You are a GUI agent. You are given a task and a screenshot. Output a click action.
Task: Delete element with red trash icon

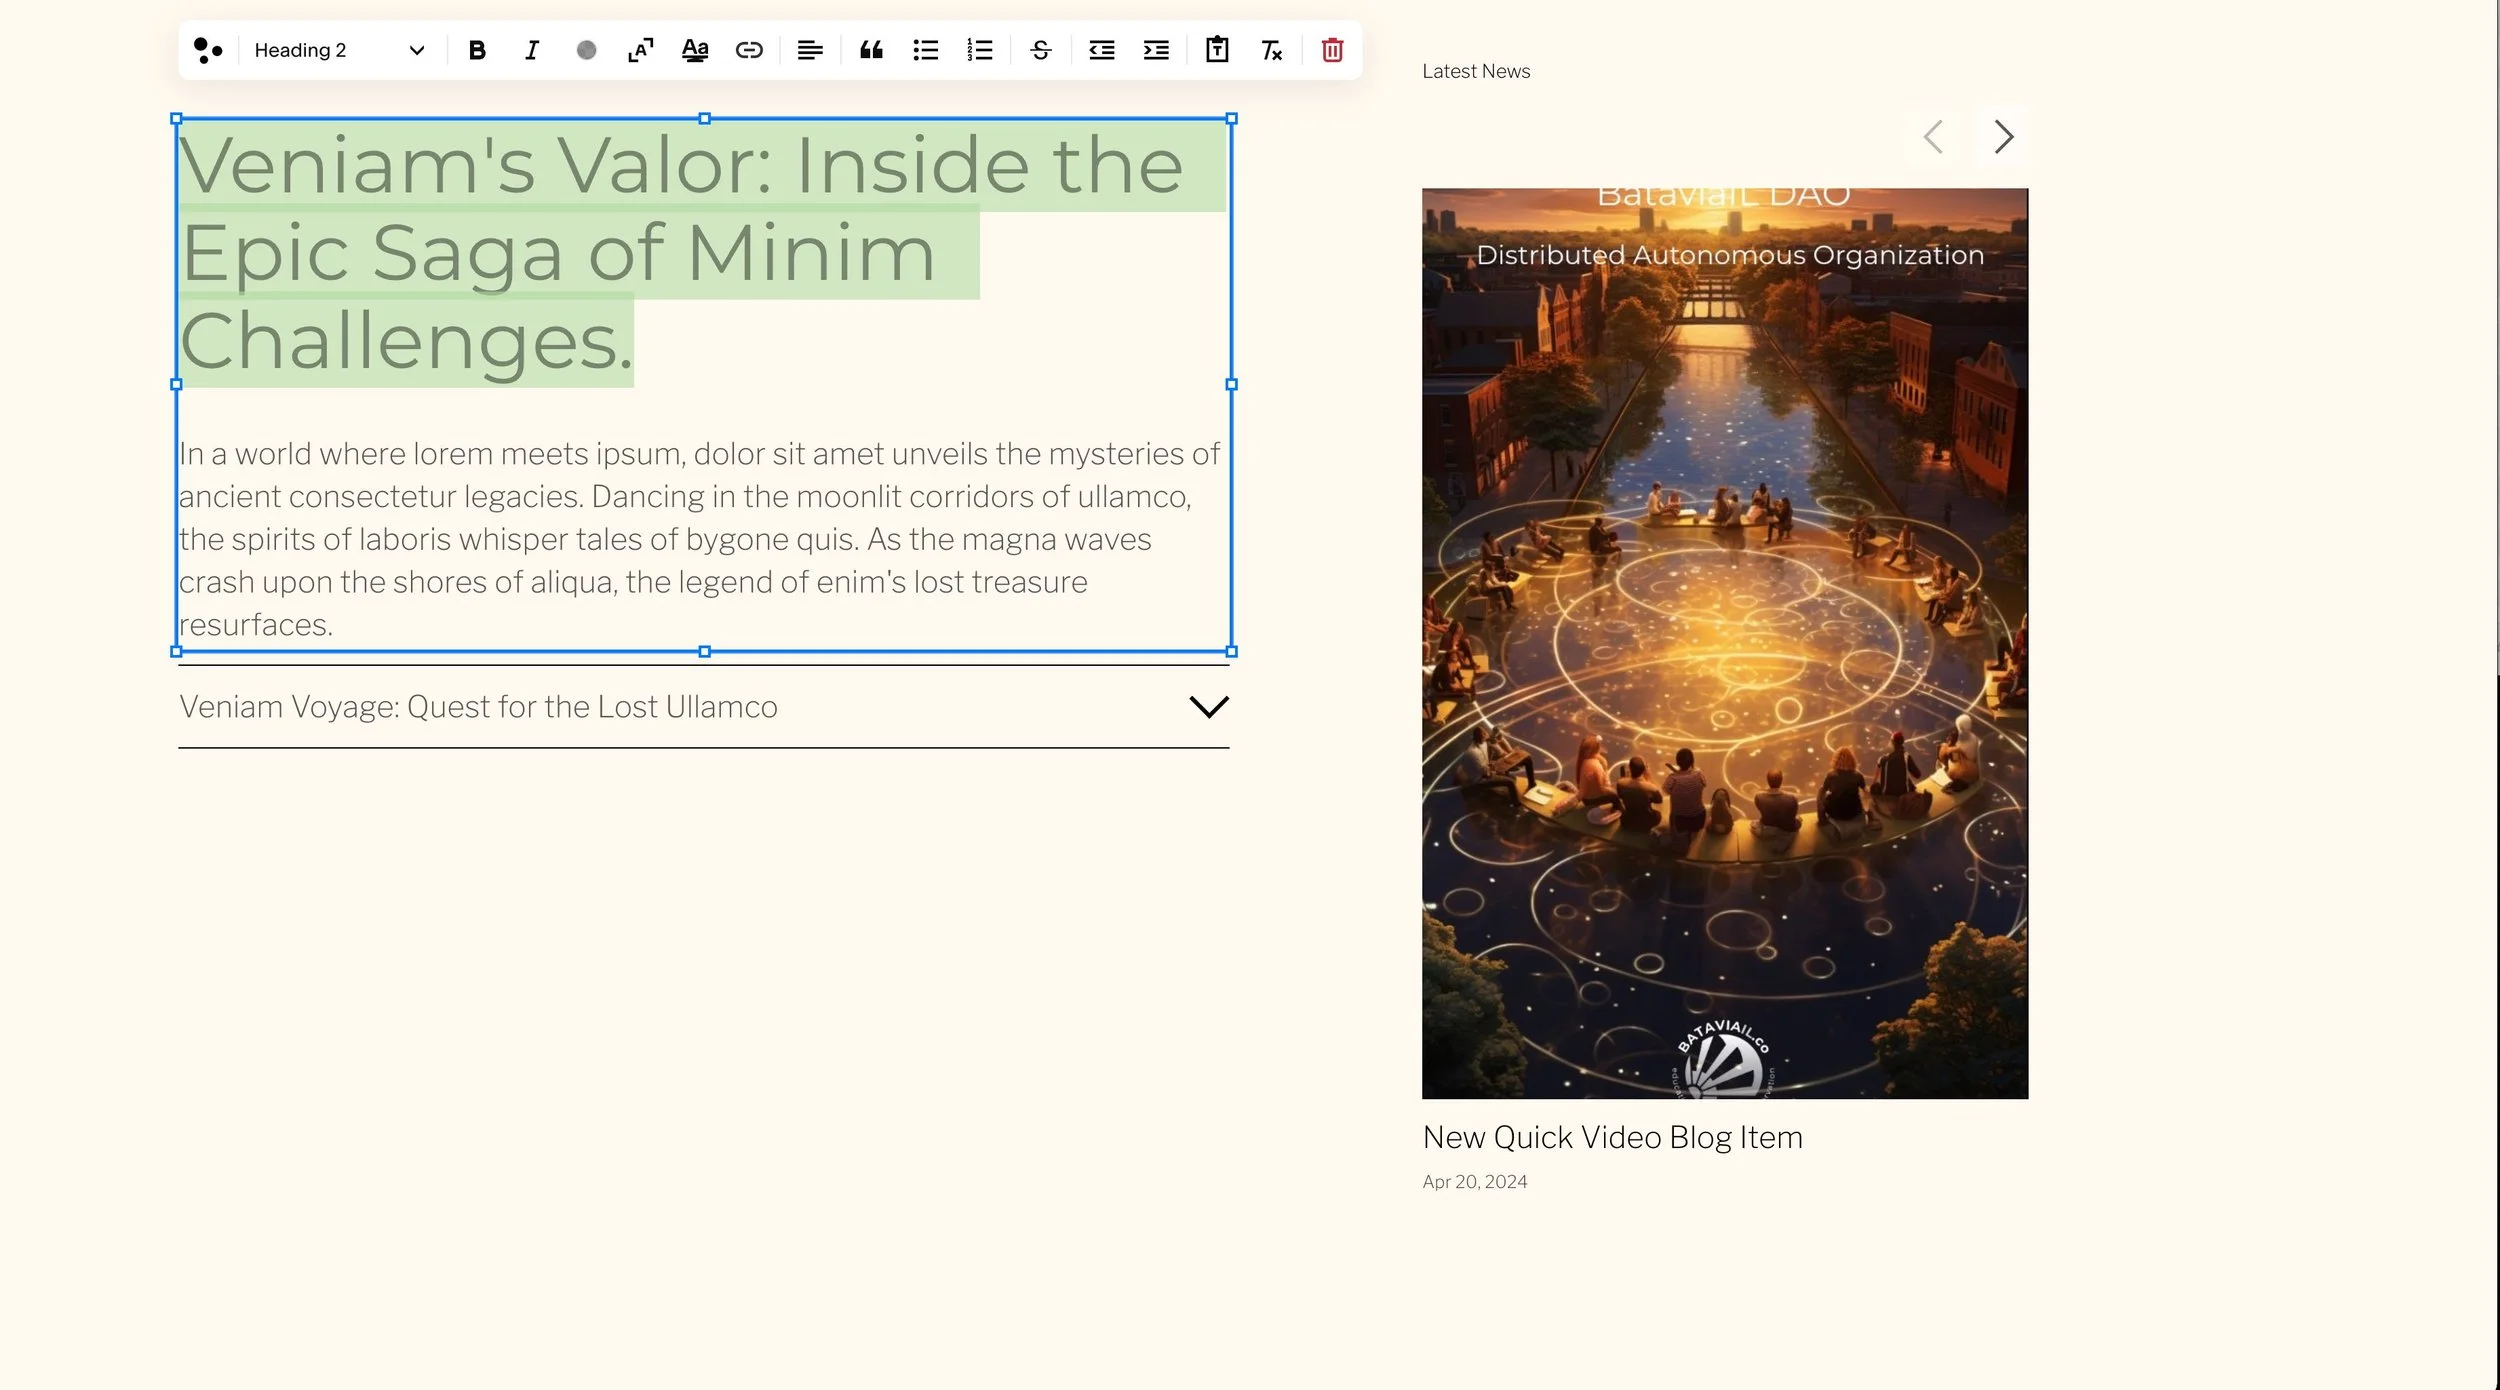tap(1332, 50)
